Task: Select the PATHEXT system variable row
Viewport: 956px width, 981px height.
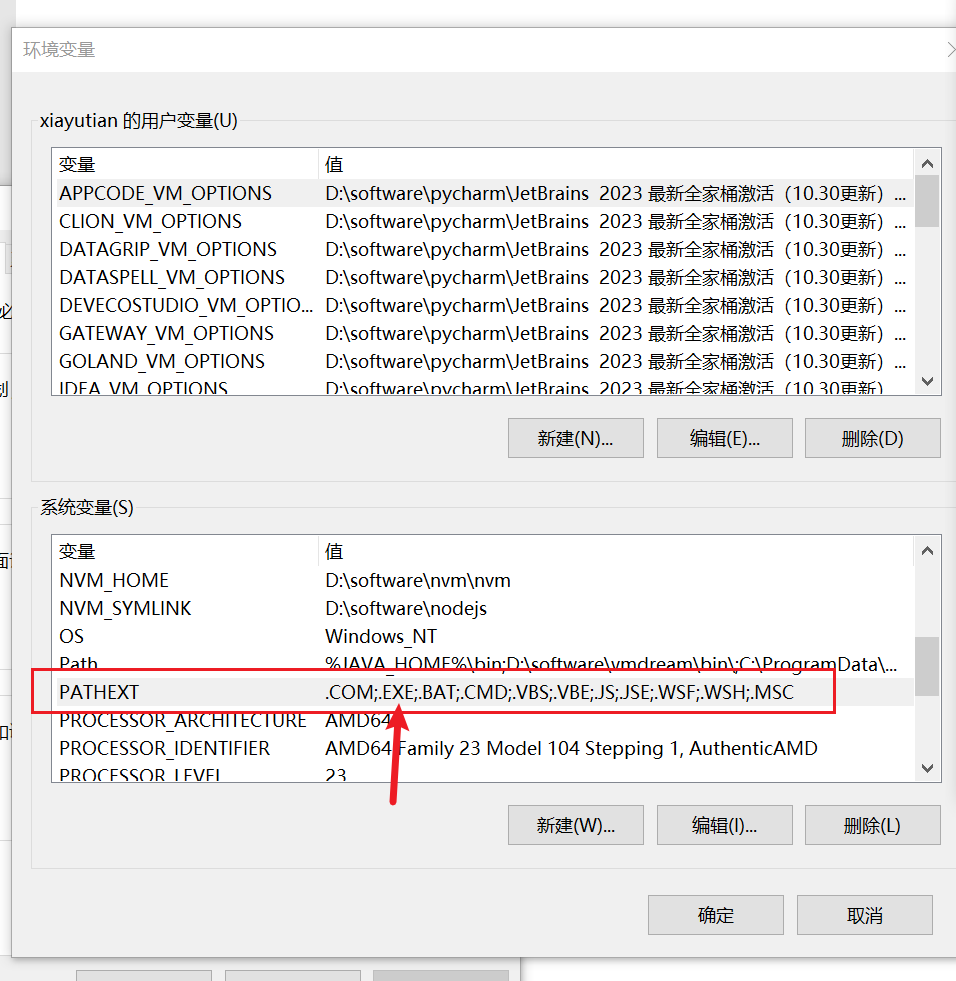Action: pos(99,692)
